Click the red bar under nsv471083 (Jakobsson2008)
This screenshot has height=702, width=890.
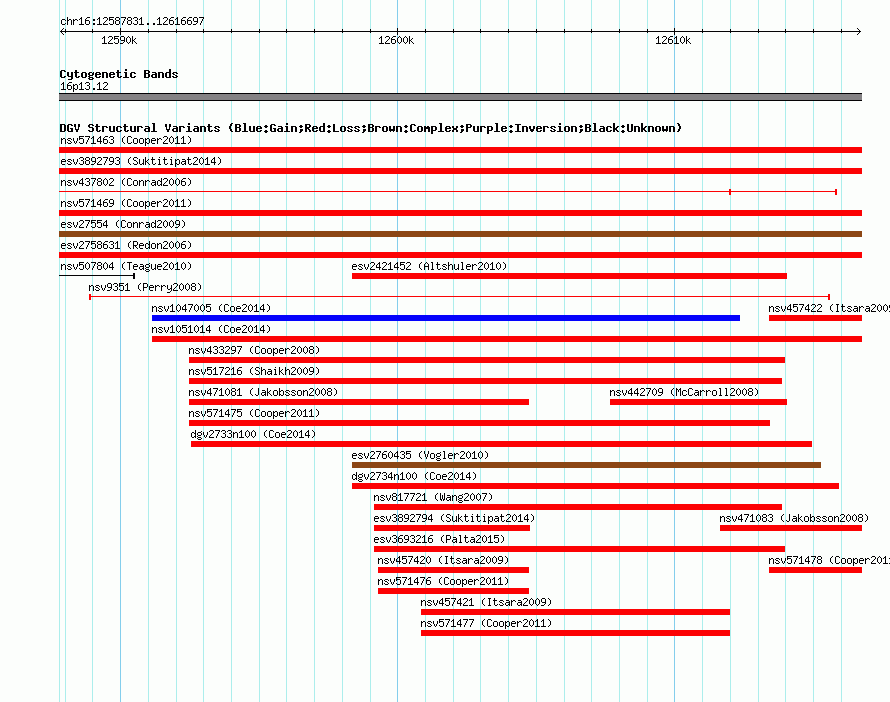click(791, 528)
